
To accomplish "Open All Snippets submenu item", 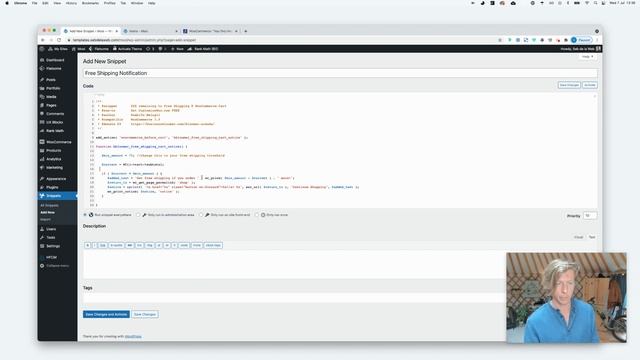I will click(x=49, y=205).
